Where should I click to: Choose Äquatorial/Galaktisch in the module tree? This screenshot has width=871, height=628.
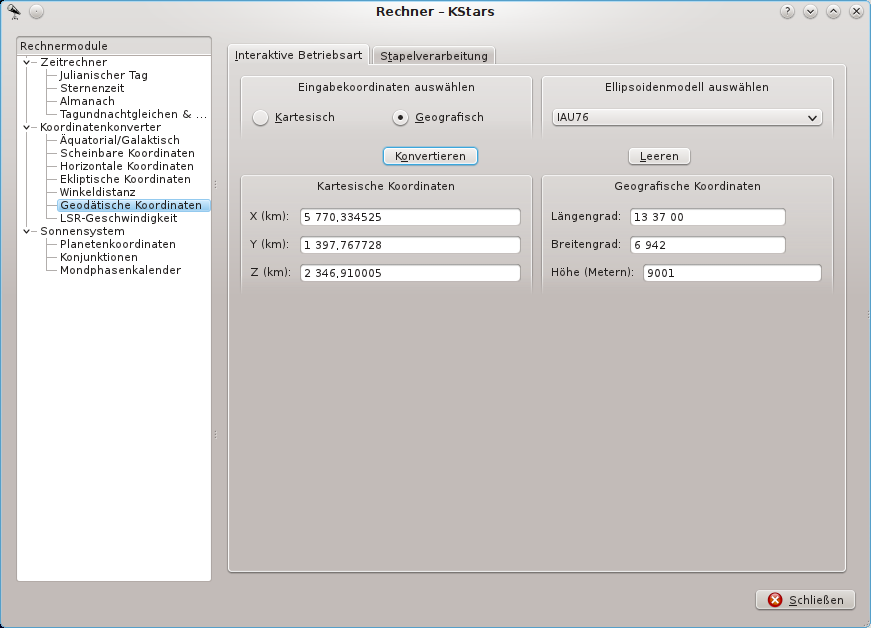(x=119, y=140)
